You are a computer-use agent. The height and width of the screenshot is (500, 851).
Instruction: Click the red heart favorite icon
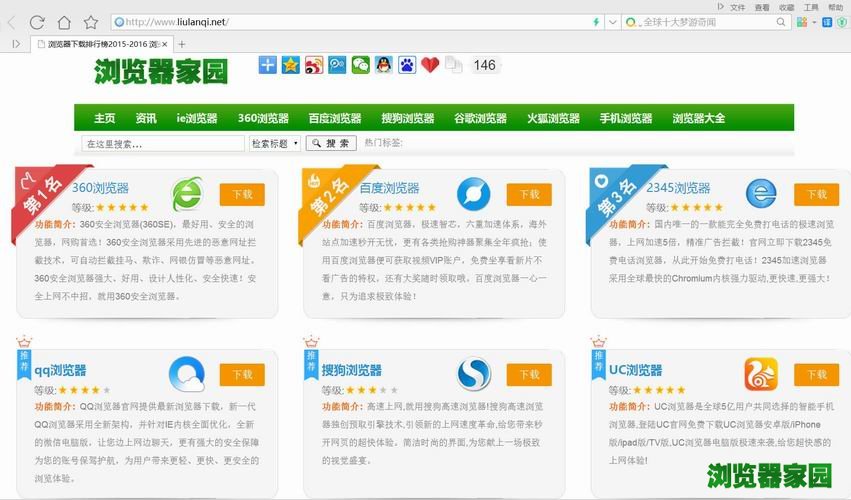430,65
